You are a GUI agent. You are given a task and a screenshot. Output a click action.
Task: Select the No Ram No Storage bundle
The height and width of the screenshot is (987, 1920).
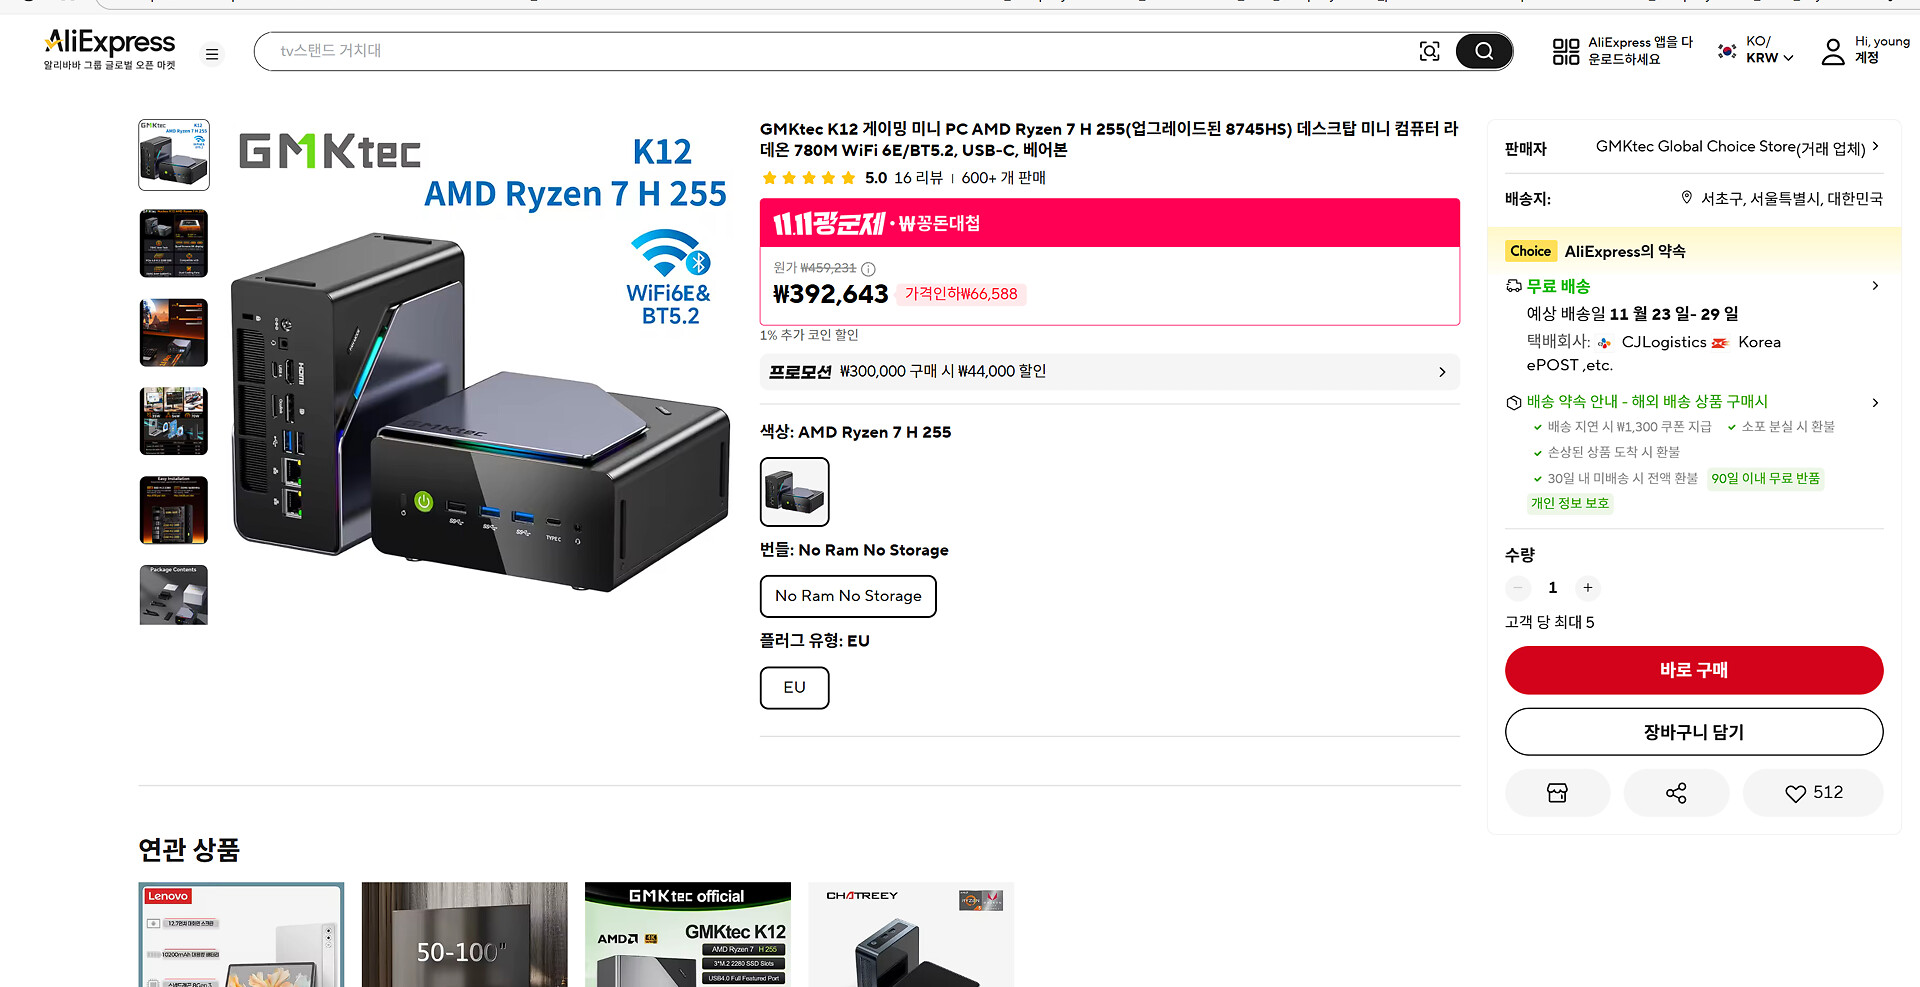coord(848,596)
